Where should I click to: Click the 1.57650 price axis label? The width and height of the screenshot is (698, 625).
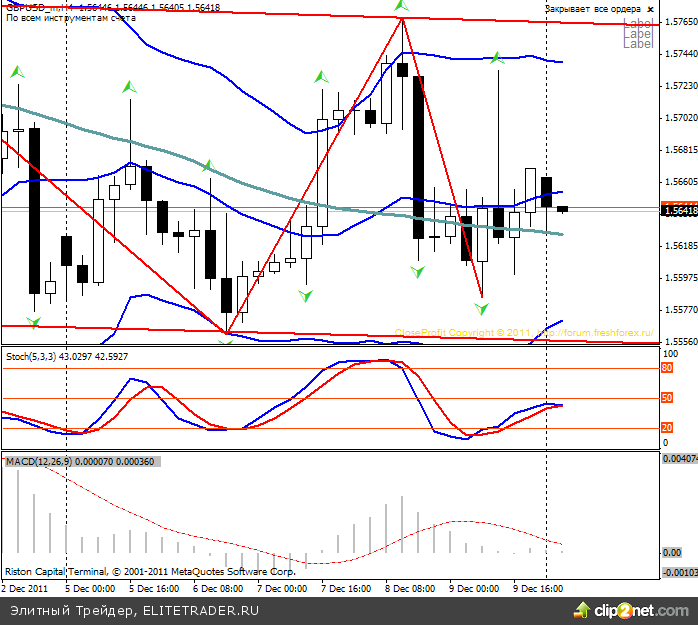click(x=678, y=21)
